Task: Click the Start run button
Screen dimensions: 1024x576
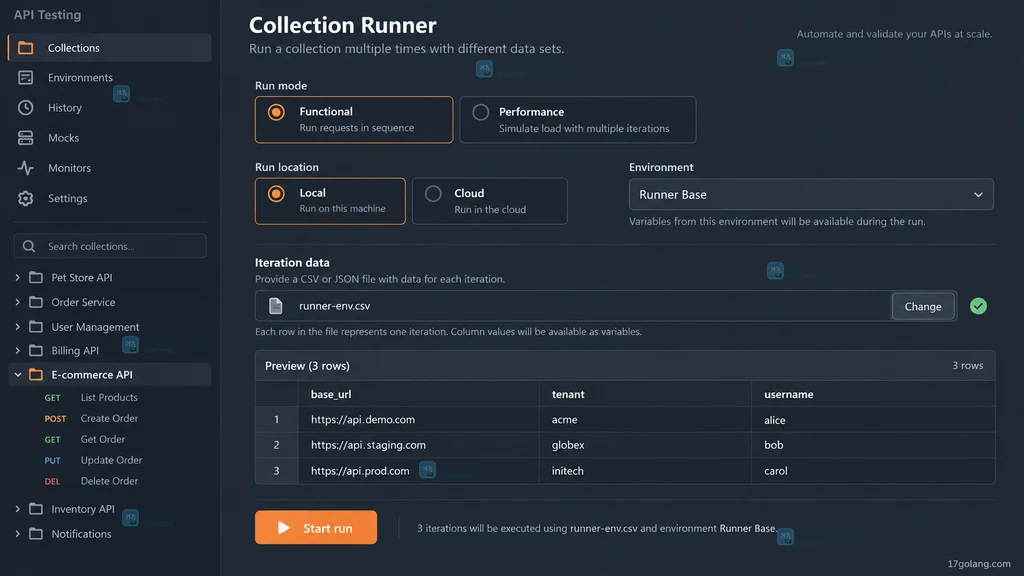Action: 315,528
